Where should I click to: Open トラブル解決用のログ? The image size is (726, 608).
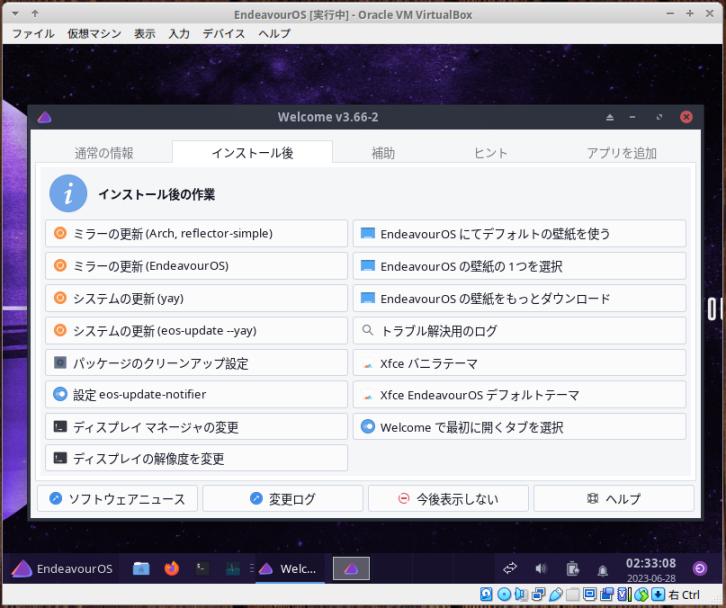519,331
